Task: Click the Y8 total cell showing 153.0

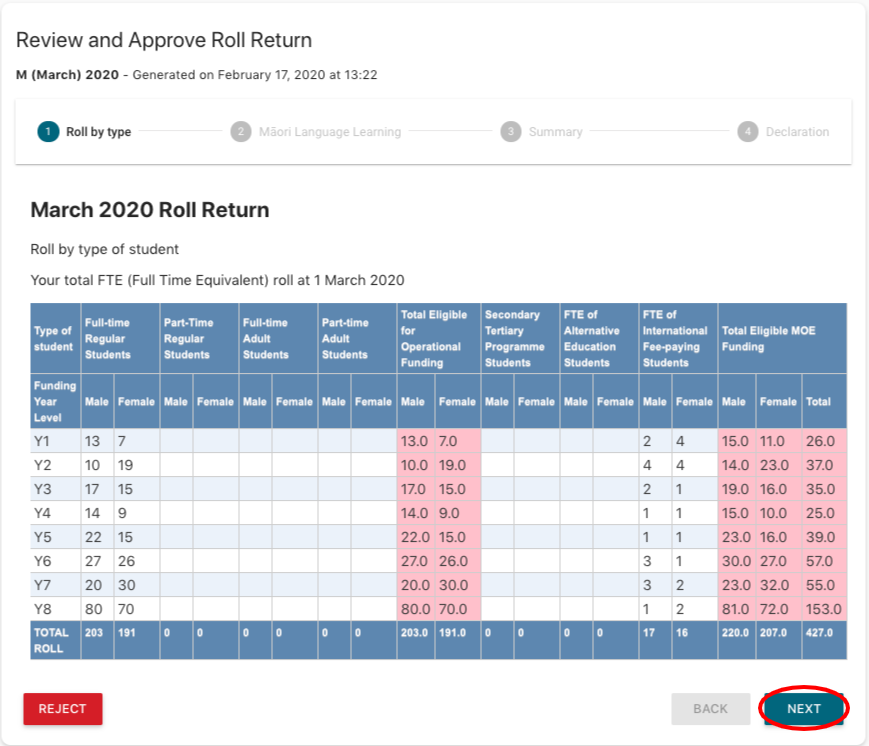Action: point(823,609)
